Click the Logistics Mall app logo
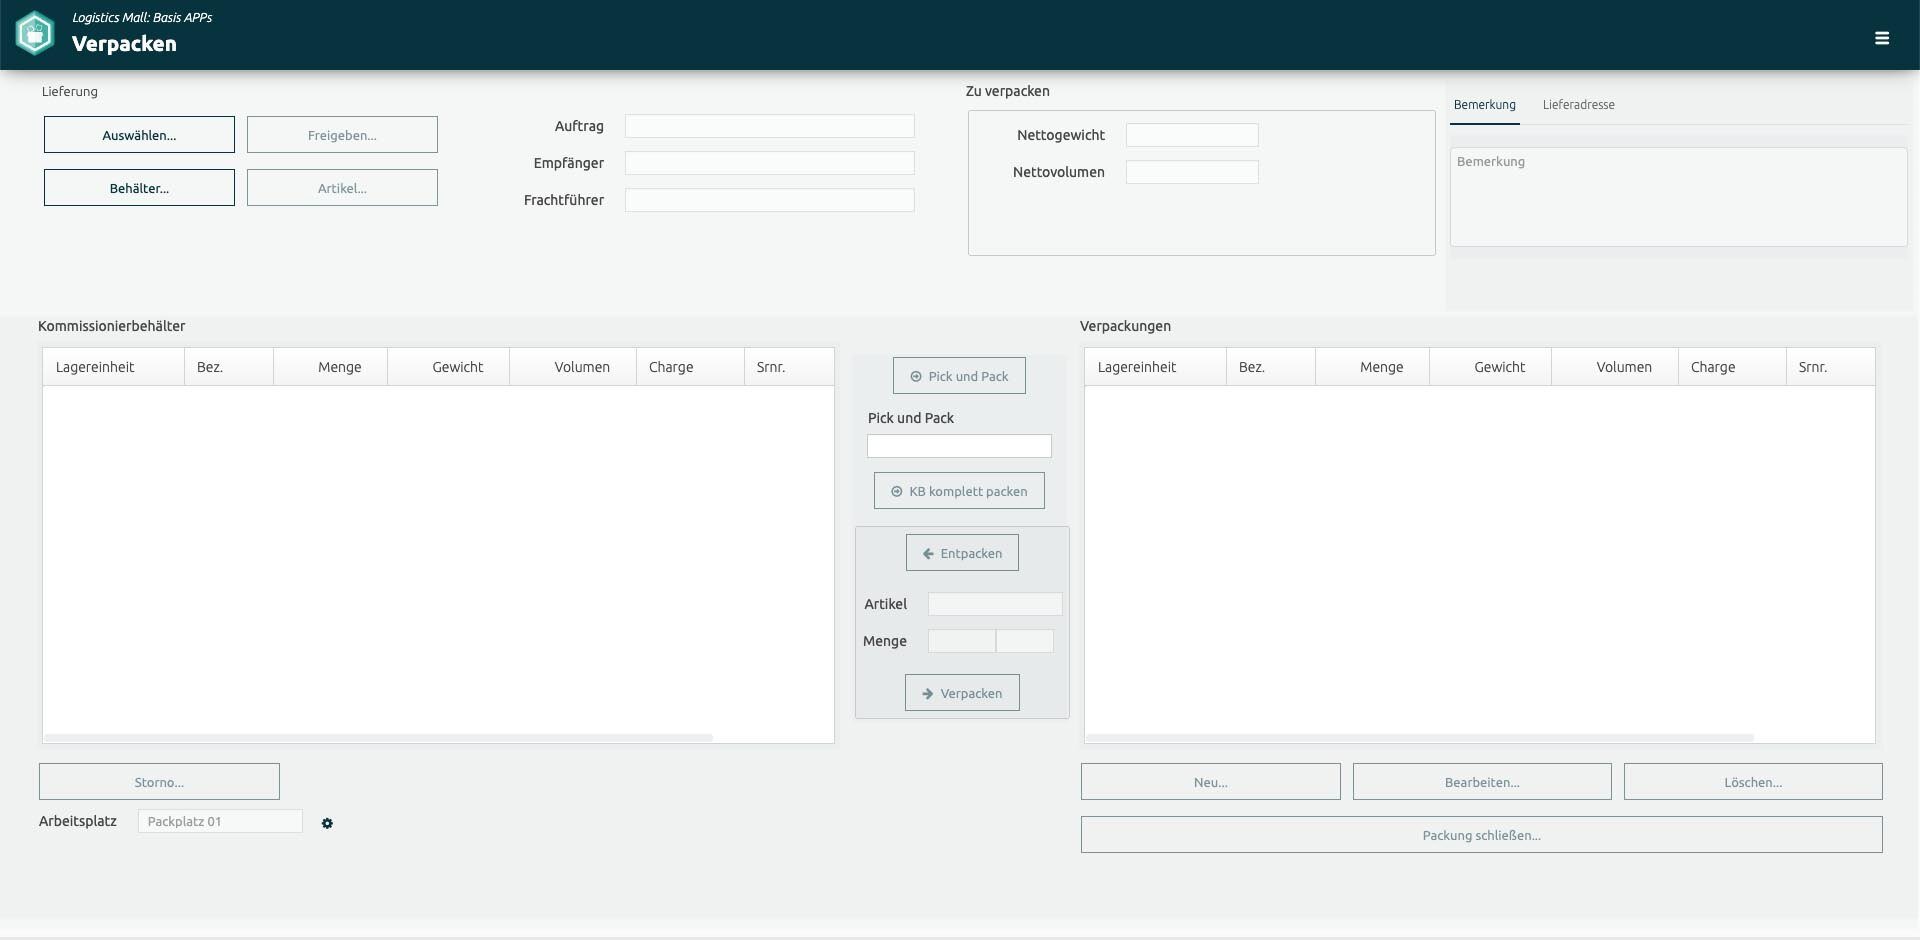This screenshot has width=1920, height=940. (35, 34)
